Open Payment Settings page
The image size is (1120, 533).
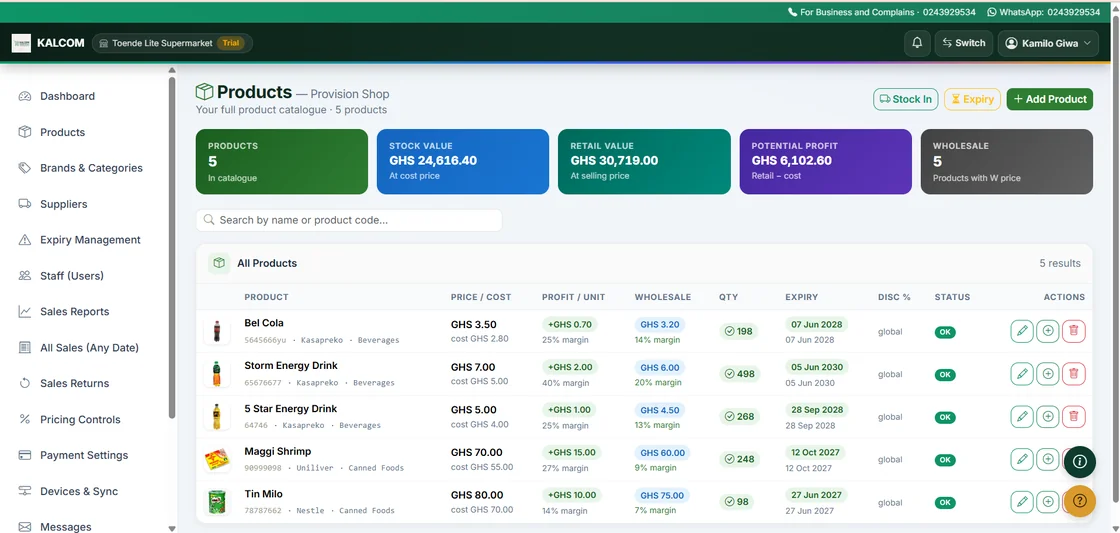pos(84,455)
